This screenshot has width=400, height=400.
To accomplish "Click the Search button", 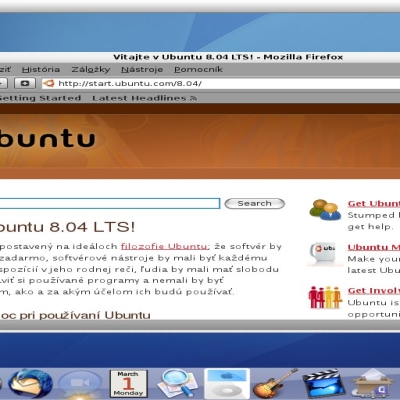I will point(255,203).
